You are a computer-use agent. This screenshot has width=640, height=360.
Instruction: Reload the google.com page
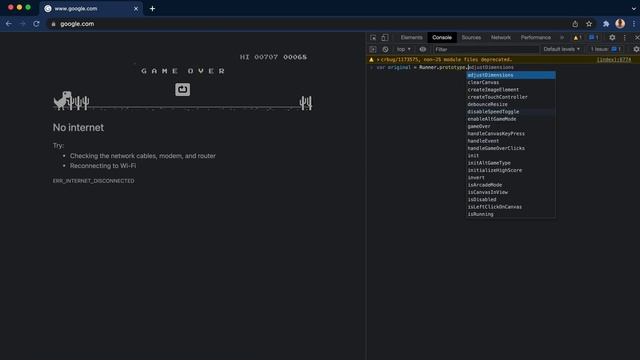36,24
